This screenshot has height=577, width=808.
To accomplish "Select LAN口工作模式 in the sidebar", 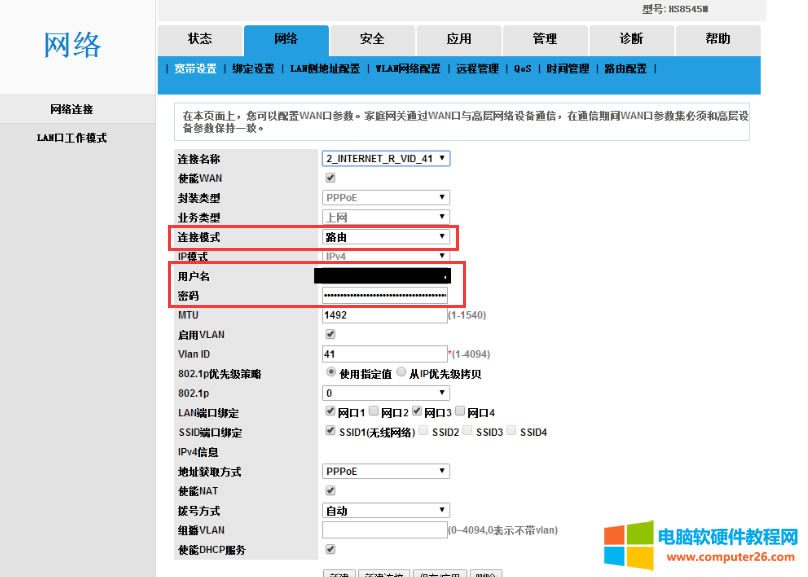I will pos(72,138).
